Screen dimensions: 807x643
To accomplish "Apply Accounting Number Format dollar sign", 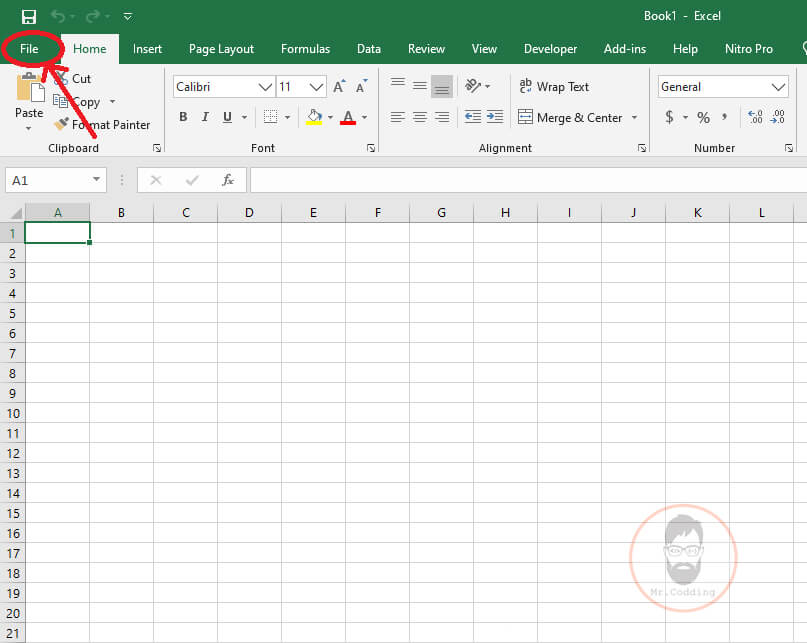I will tap(669, 117).
